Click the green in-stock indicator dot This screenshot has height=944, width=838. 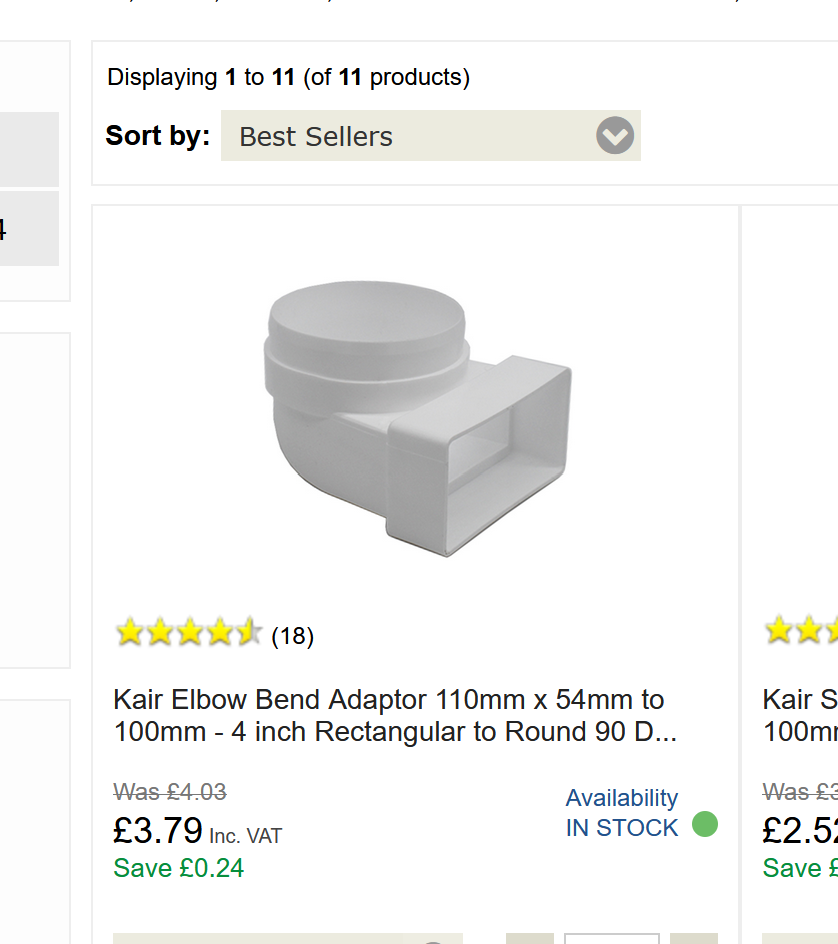point(705,825)
